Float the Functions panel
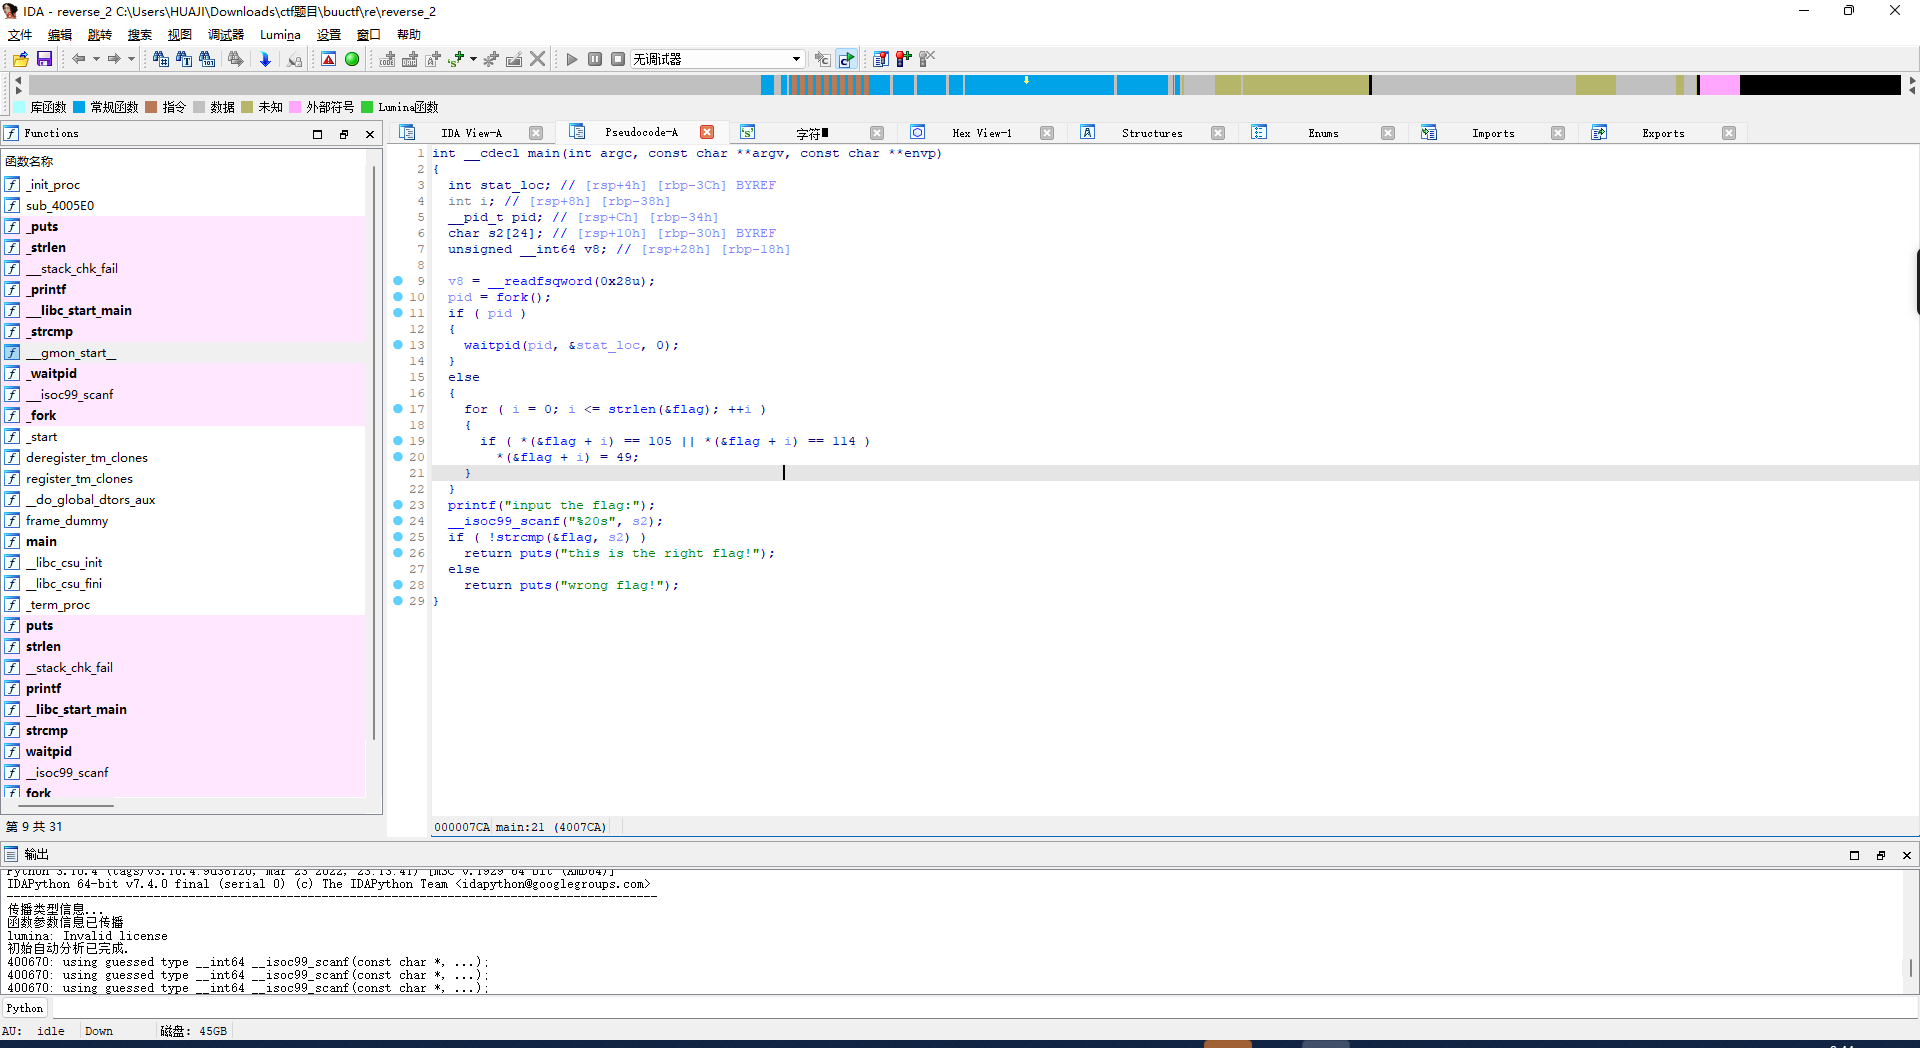Image resolution: width=1920 pixels, height=1048 pixels. pyautogui.click(x=344, y=134)
